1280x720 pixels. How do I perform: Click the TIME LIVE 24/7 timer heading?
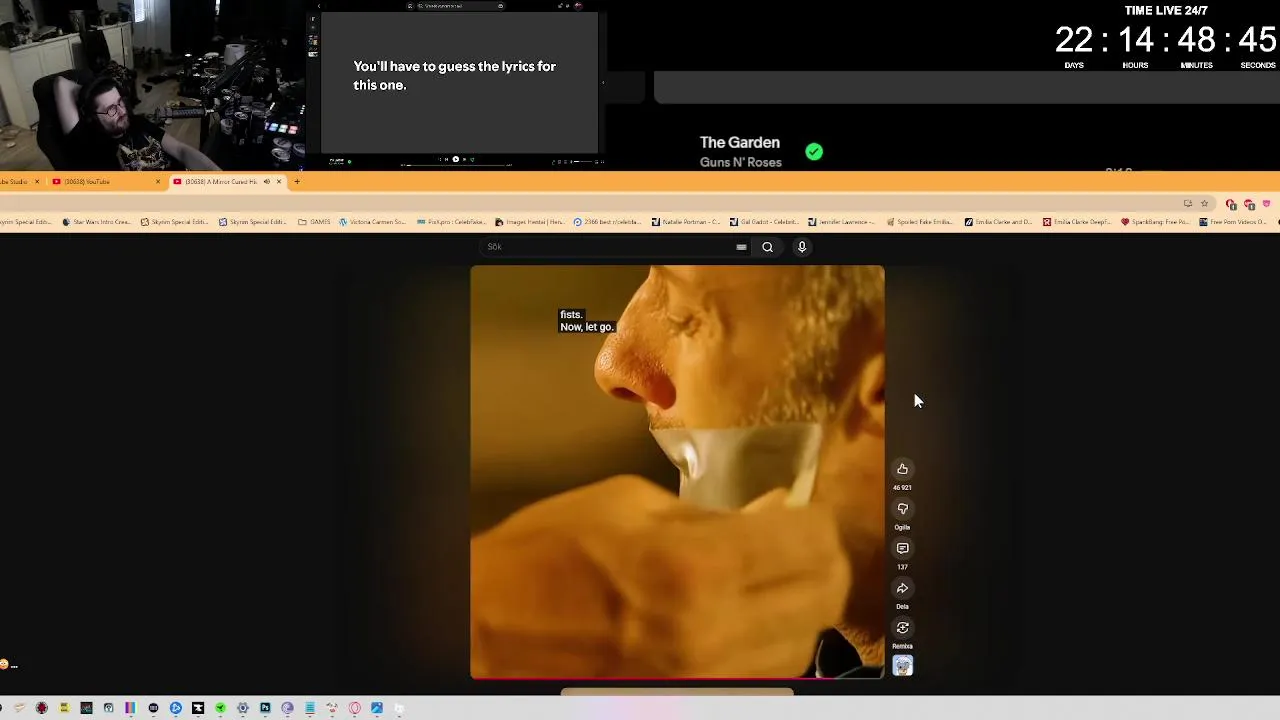click(x=1166, y=11)
